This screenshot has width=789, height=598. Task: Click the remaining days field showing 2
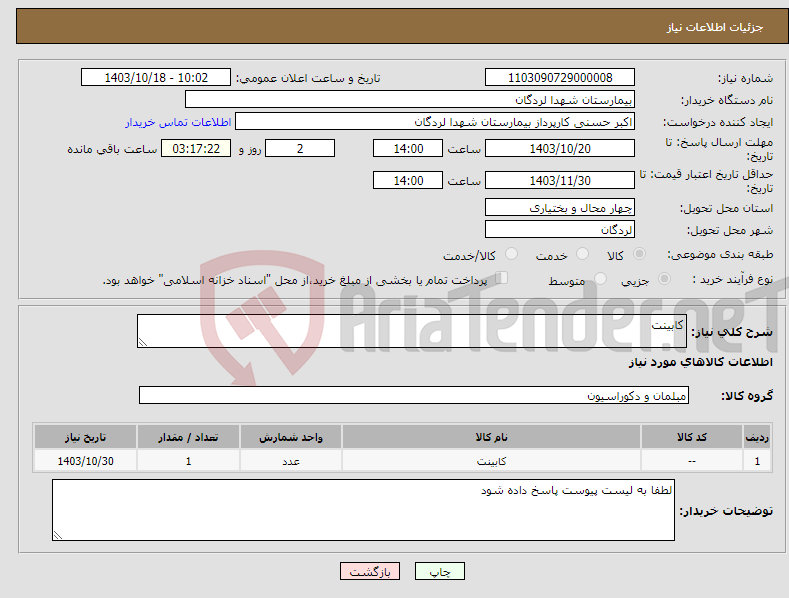[300, 148]
